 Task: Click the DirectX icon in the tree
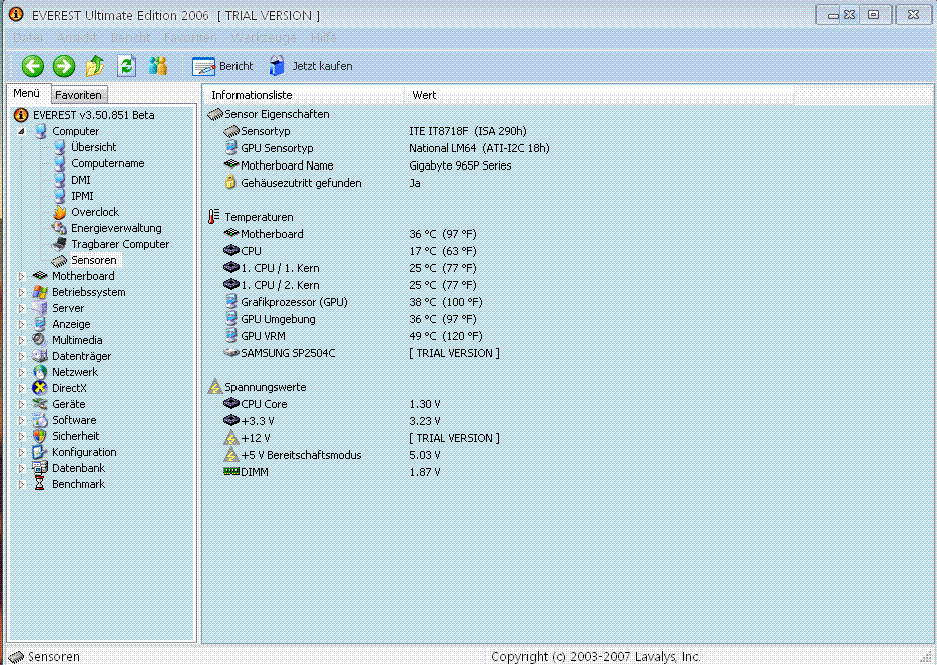point(40,388)
